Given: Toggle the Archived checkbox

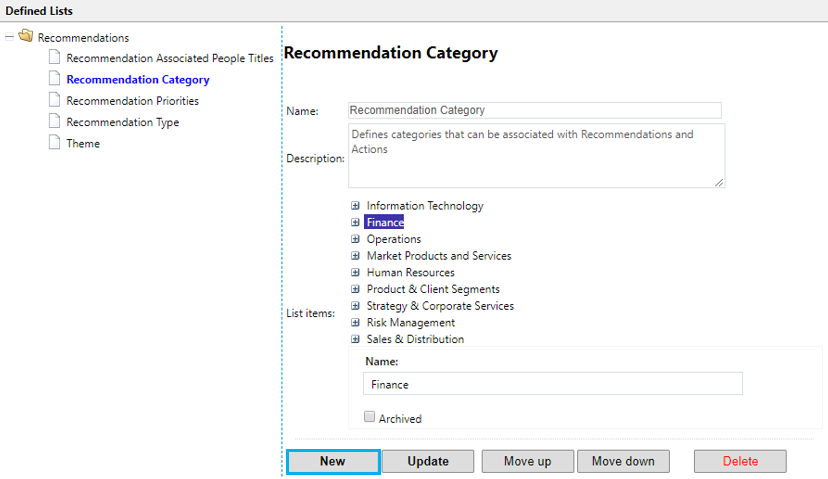Looking at the screenshot, I should (x=370, y=417).
